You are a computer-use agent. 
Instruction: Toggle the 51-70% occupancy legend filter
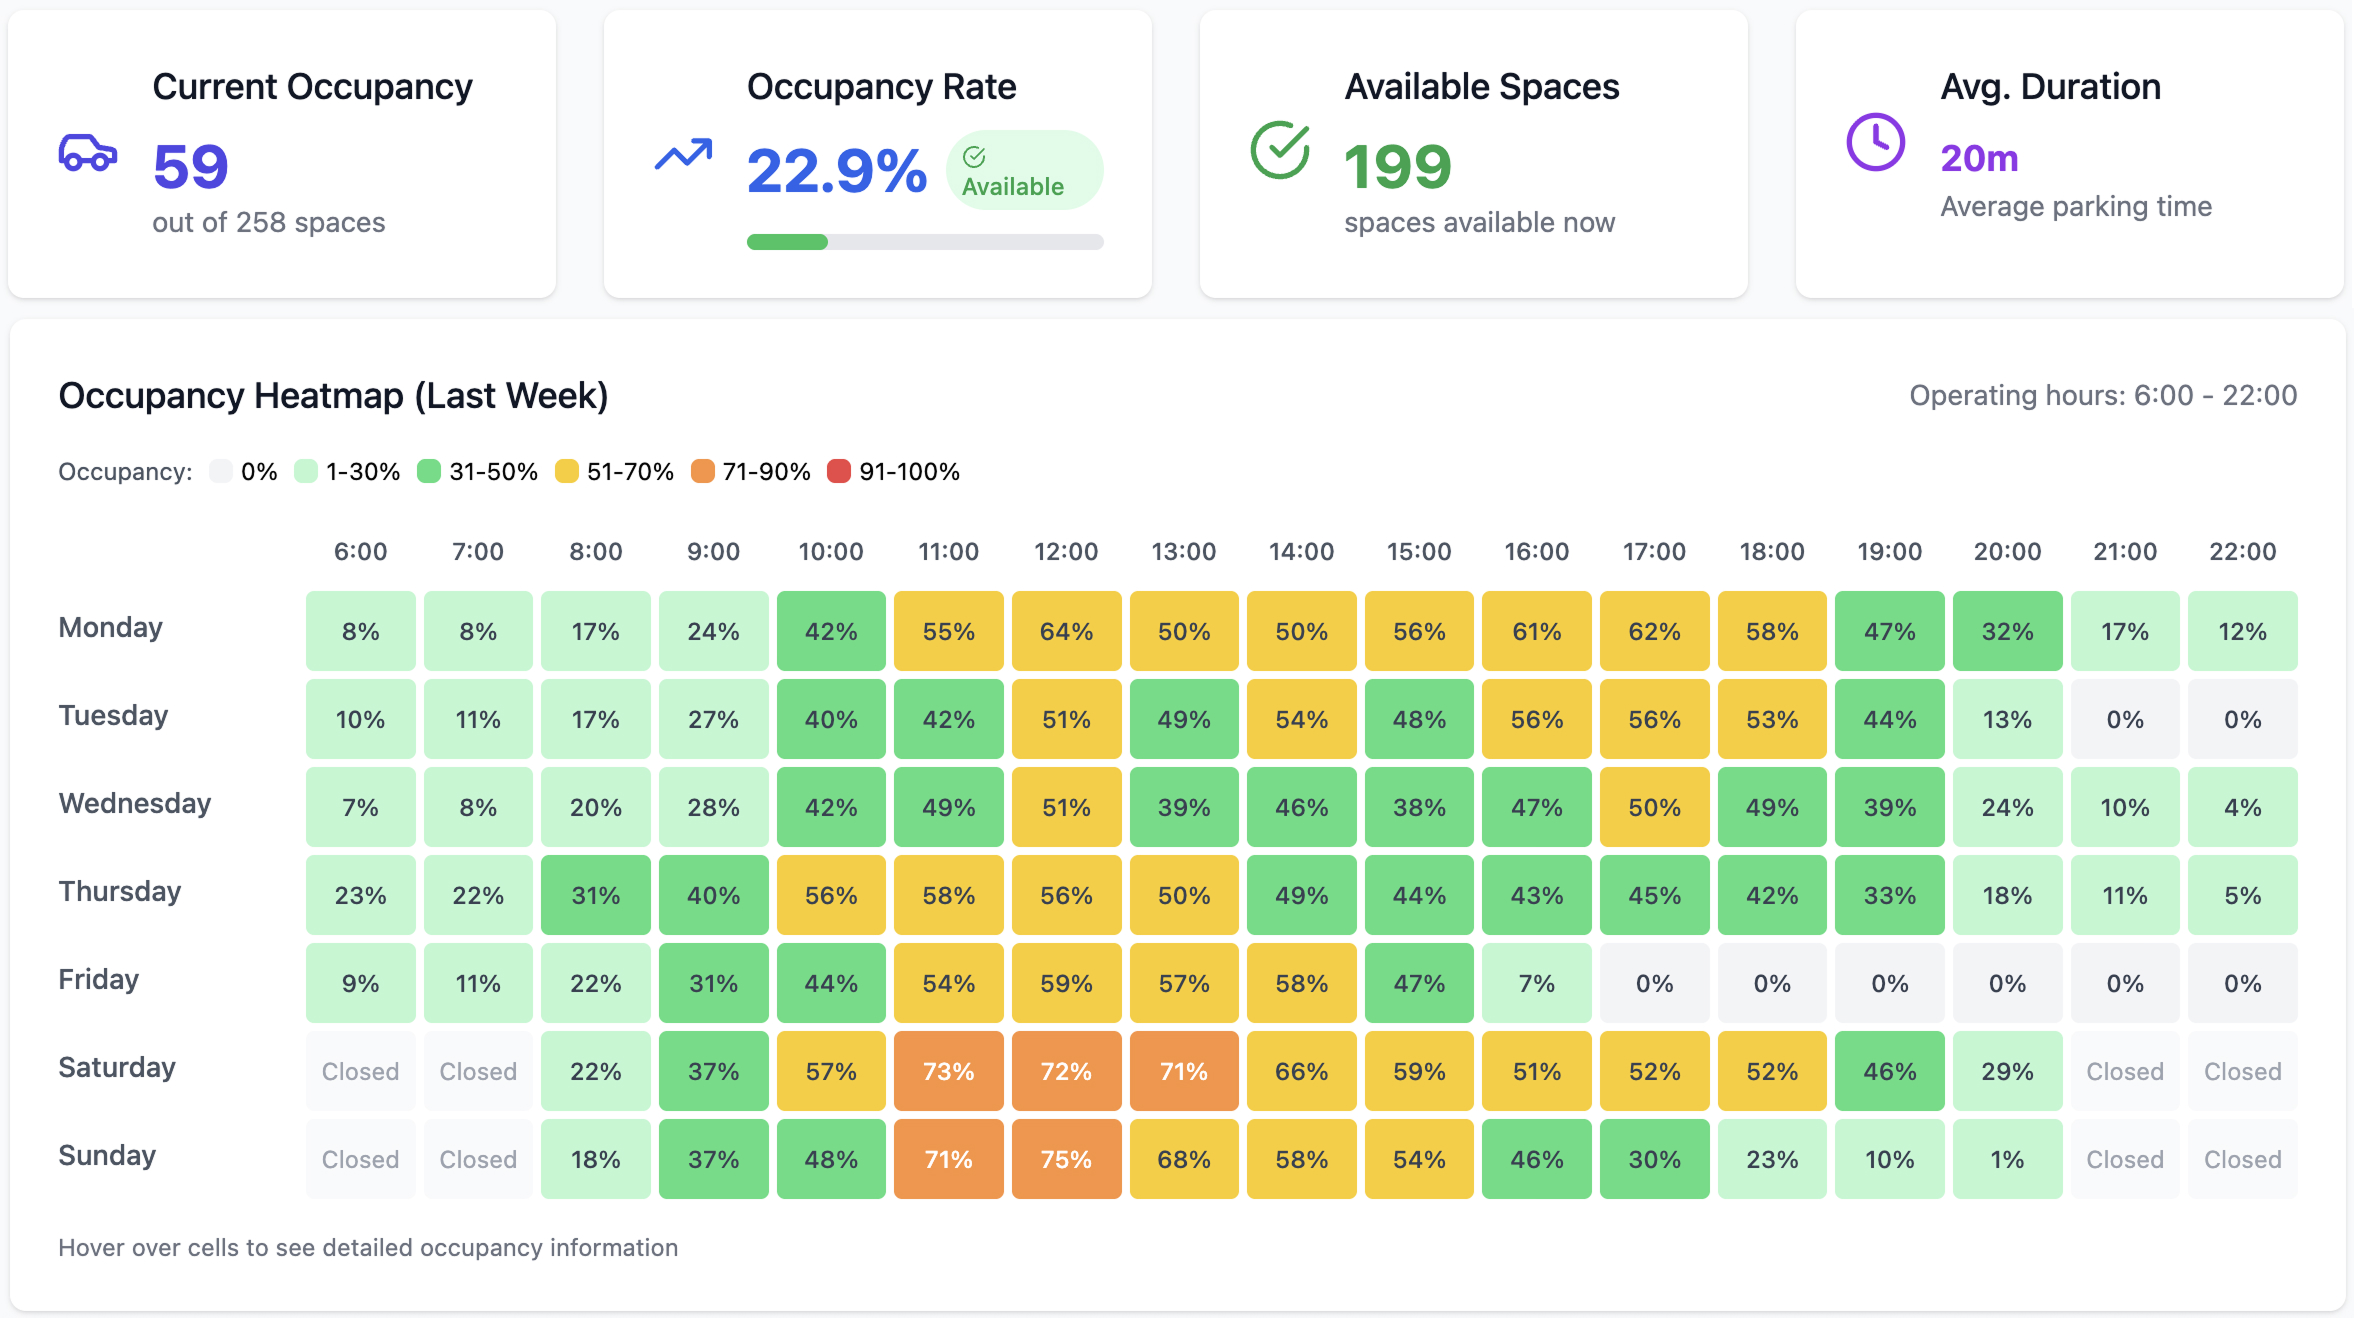(x=567, y=470)
